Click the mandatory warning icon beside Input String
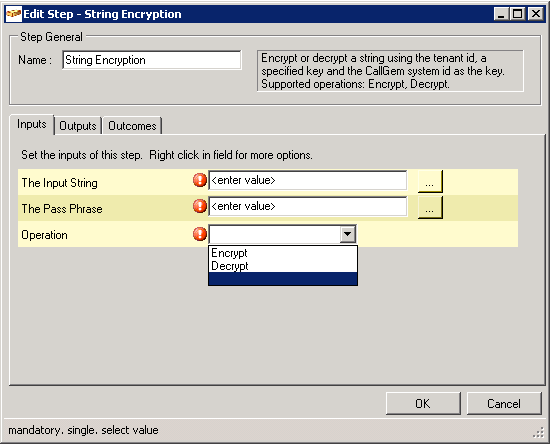Screen dimensions: 551x445 (x=200, y=180)
